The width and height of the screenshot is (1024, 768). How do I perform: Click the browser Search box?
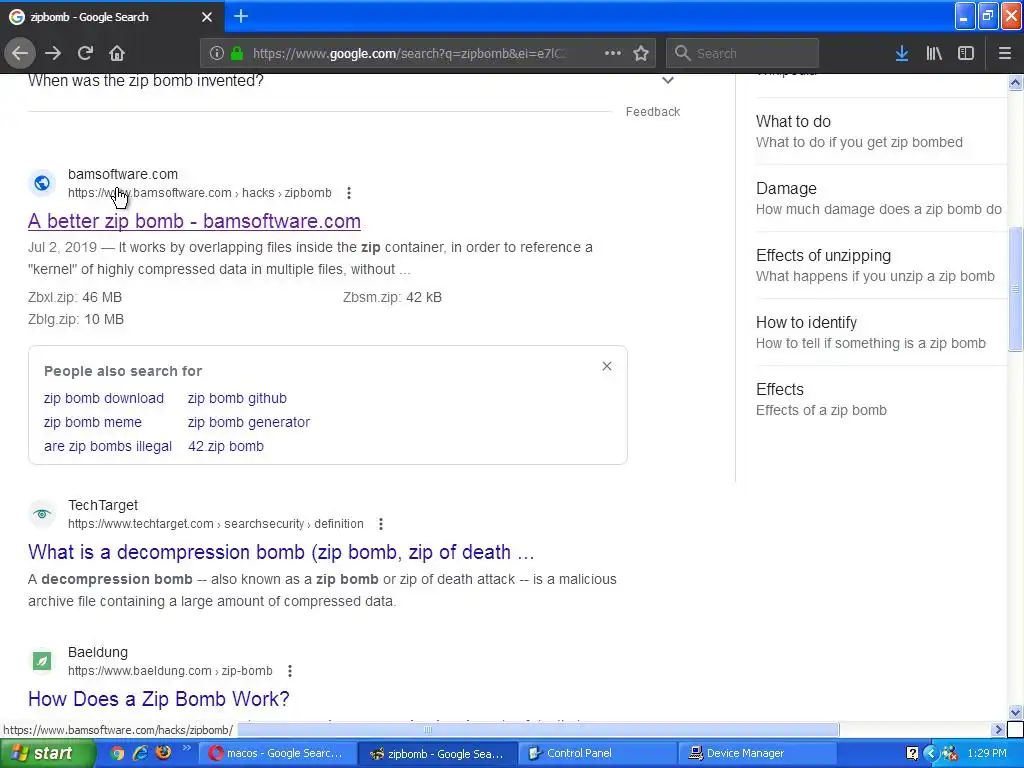(743, 53)
